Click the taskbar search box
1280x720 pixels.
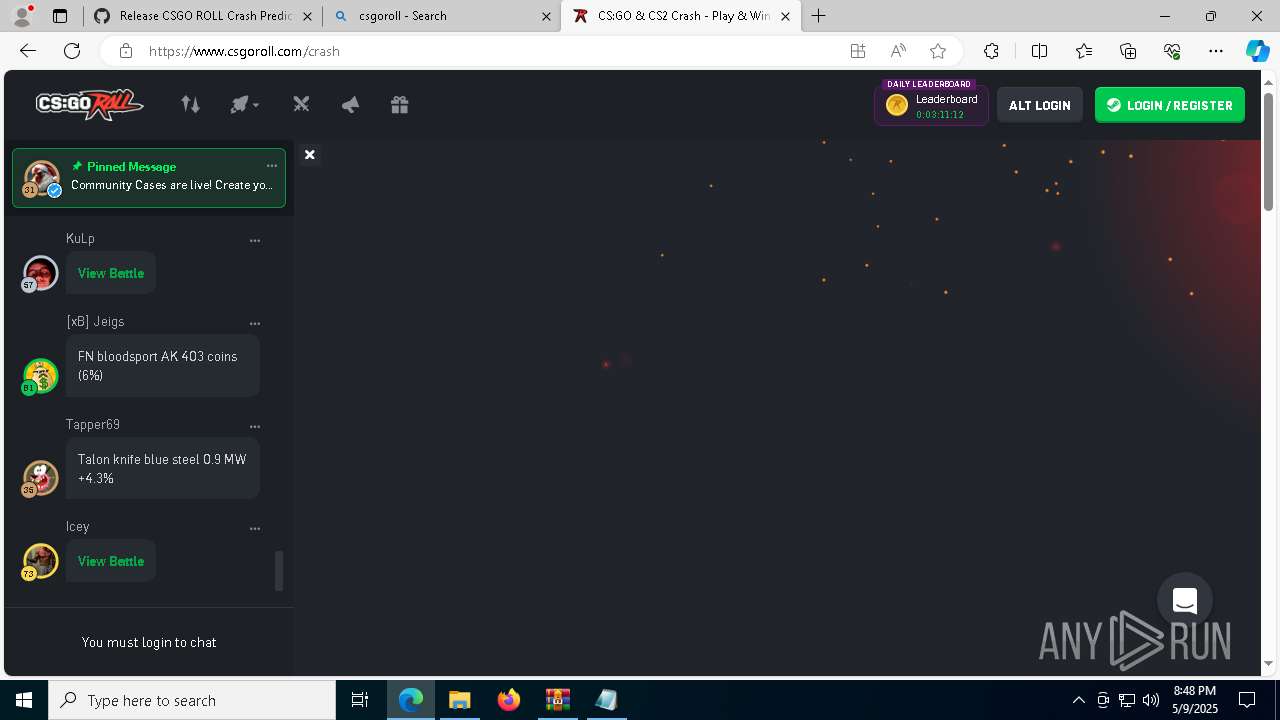pyautogui.click(x=192, y=700)
